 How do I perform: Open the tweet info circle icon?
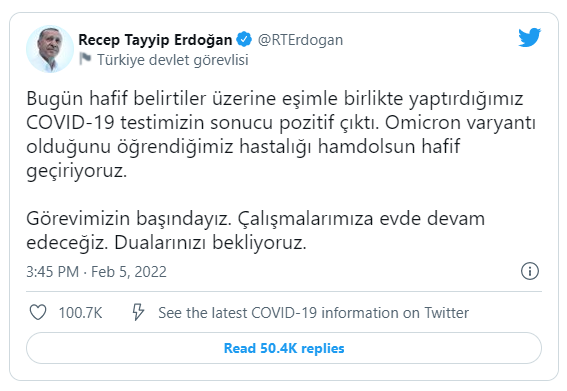pyautogui.click(x=530, y=271)
